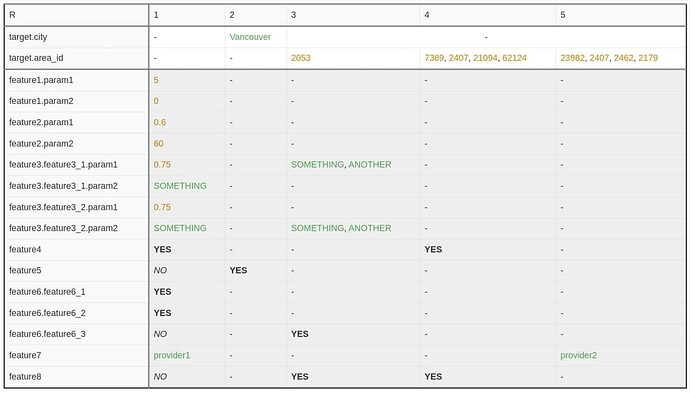This screenshot has height=393, width=690.
Task: Click the R header cell
Action: pos(12,15)
